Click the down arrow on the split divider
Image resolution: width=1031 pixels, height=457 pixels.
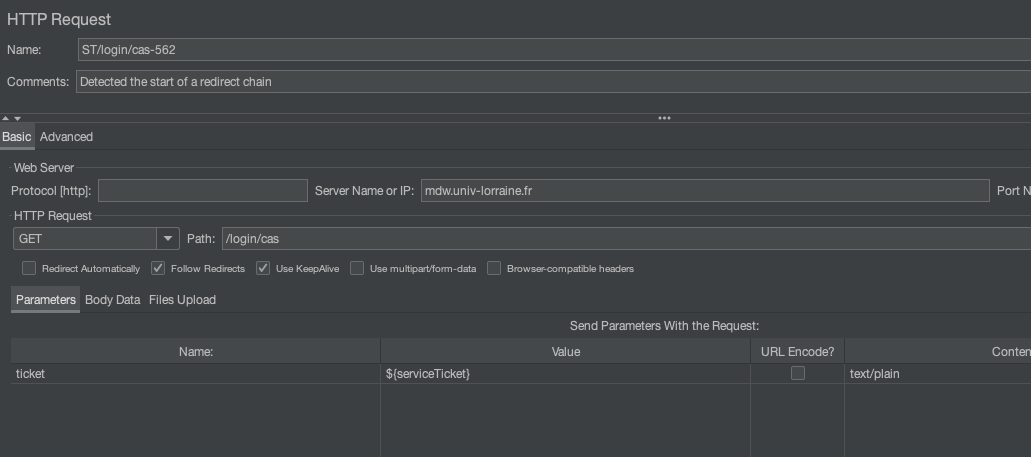point(17,118)
